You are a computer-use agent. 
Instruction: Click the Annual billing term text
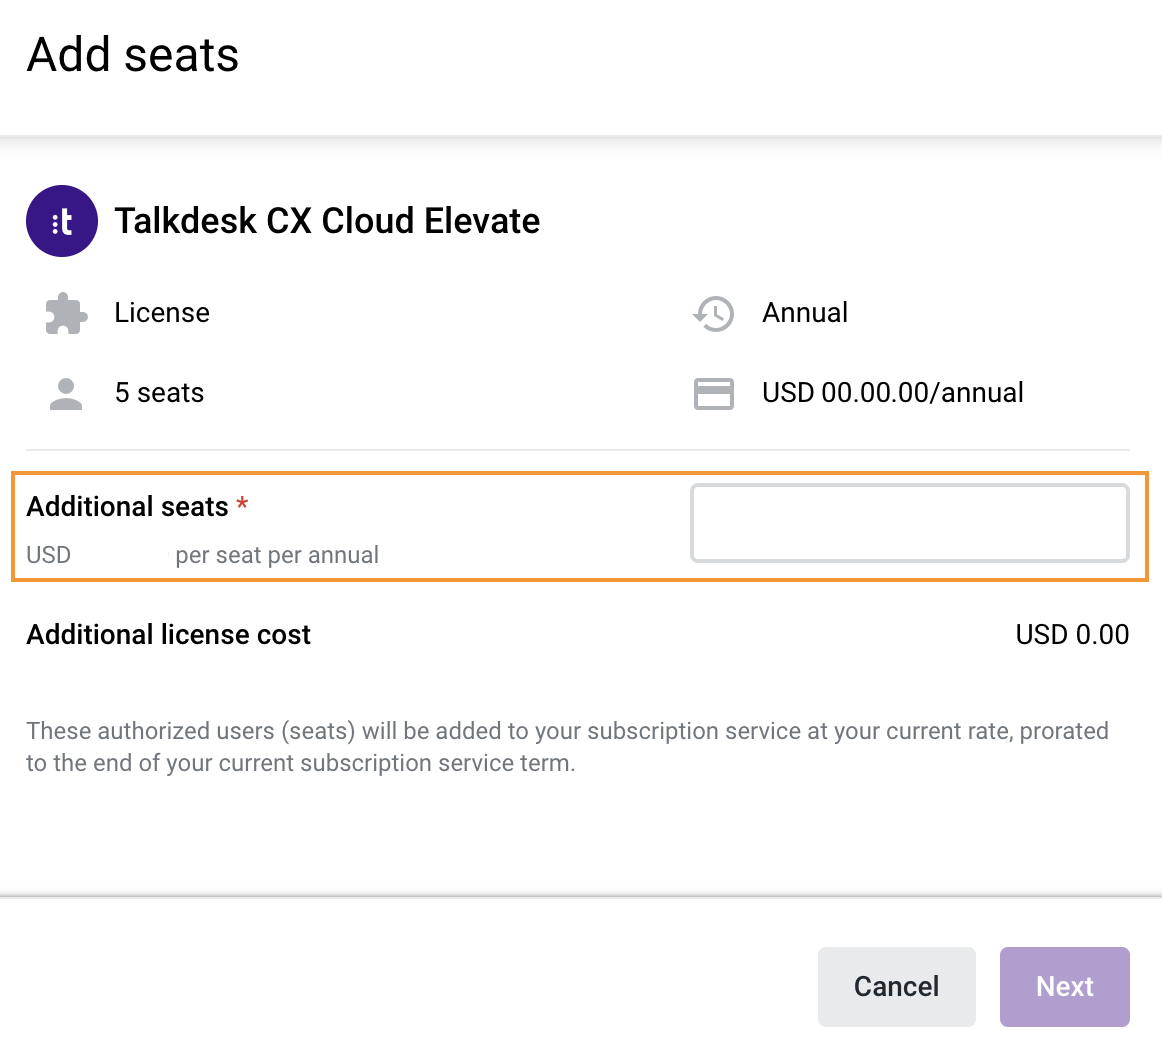pyautogui.click(x=806, y=313)
